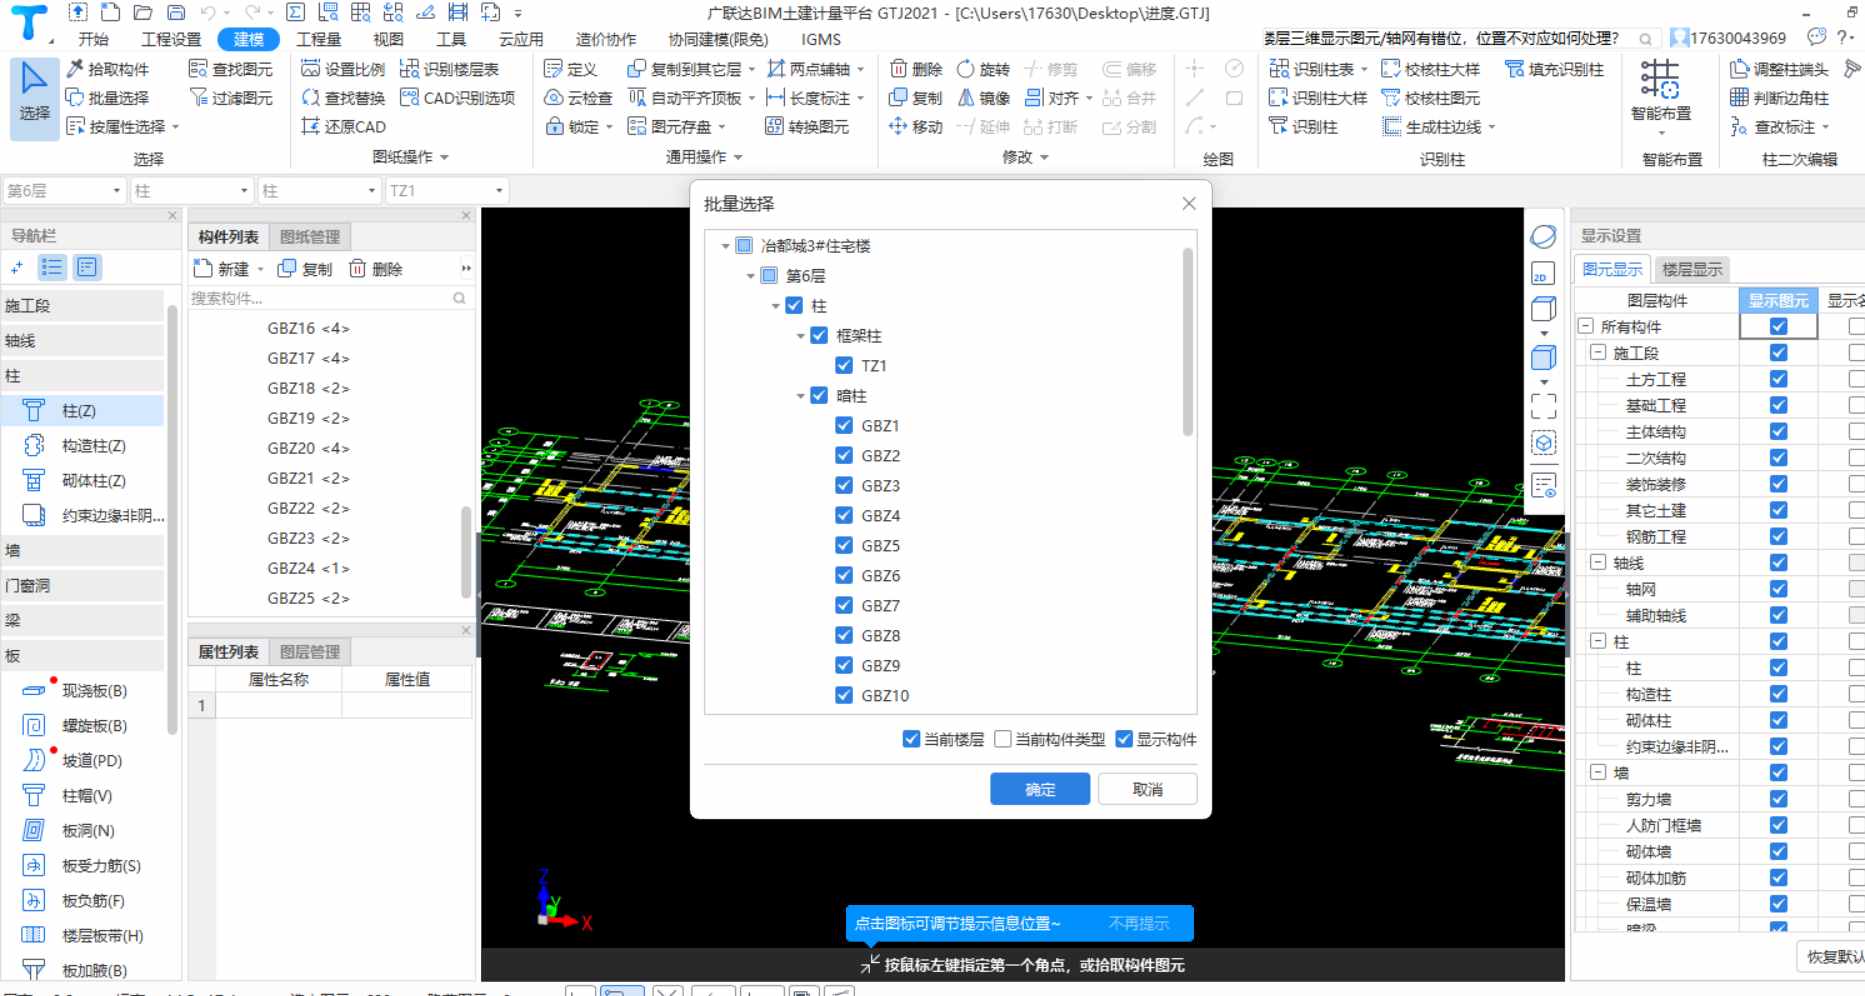The image size is (1865, 996).
Task: Open the 过滤图元 filter tool
Action: tap(231, 98)
